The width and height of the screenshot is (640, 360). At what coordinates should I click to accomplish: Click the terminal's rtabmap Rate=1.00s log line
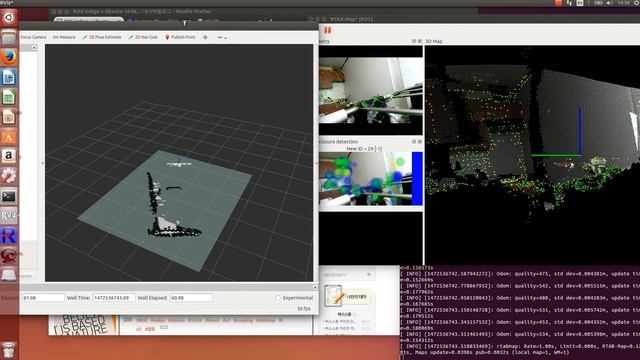pyautogui.click(x=520, y=346)
